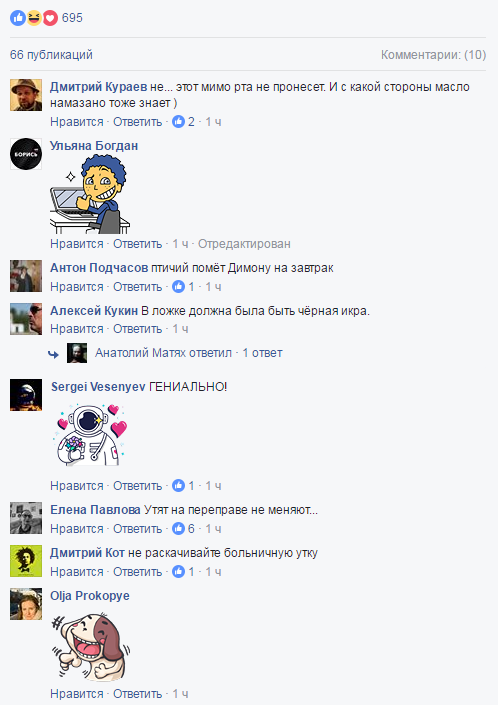This screenshot has height=705, width=498.
Task: Open the Комментарии: (10) link
Action: 433,55
